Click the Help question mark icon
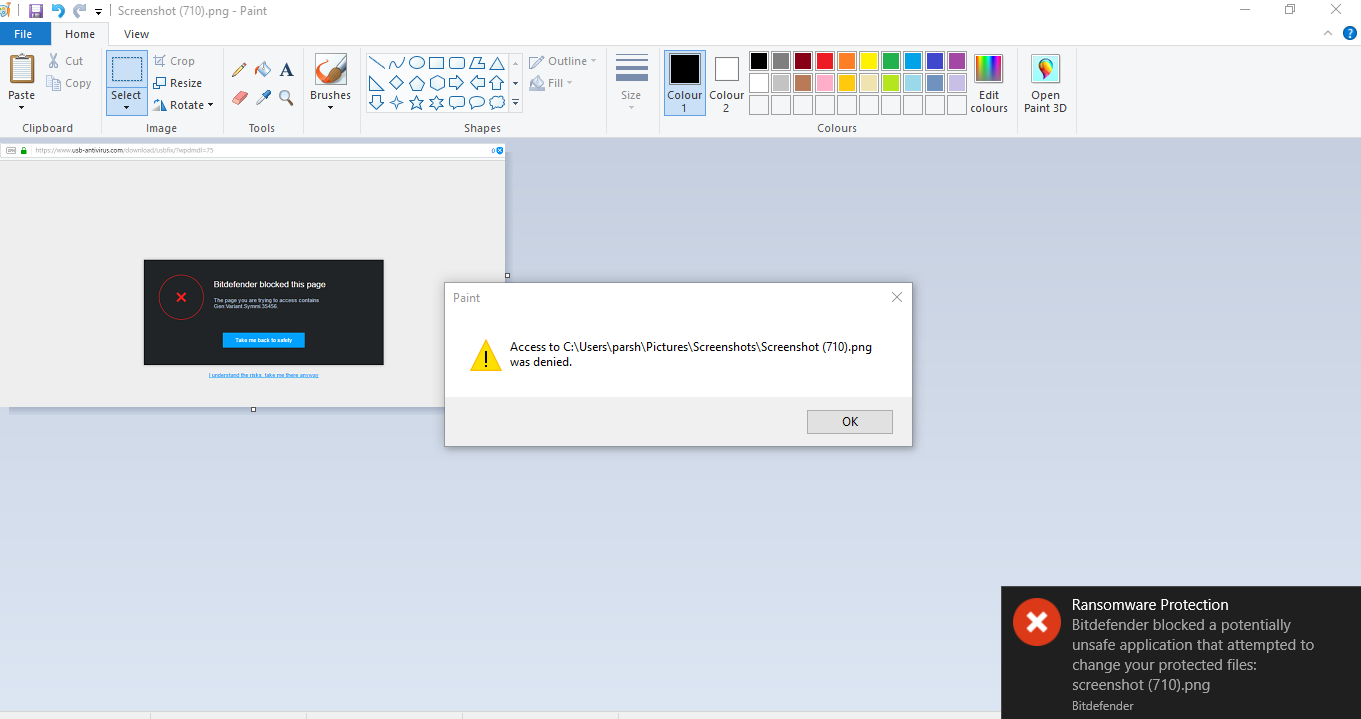The width and height of the screenshot is (1361, 719). pyautogui.click(x=1348, y=33)
